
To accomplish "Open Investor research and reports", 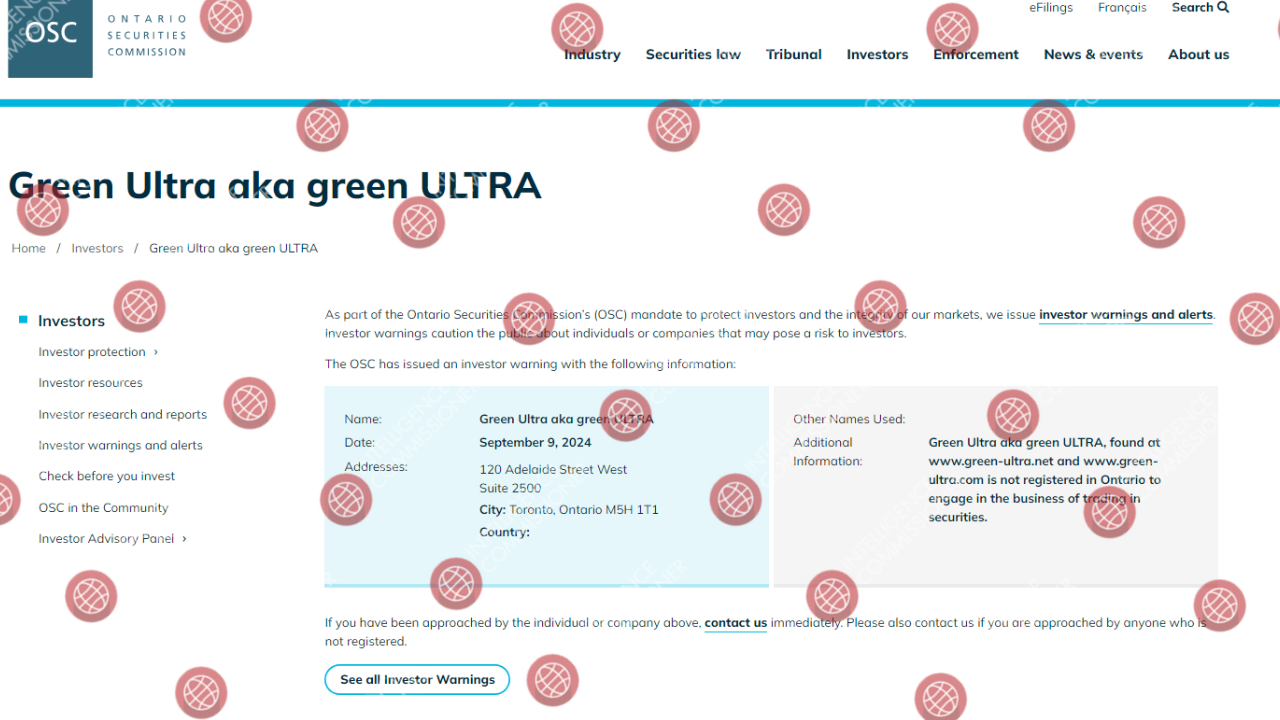I will click(122, 414).
